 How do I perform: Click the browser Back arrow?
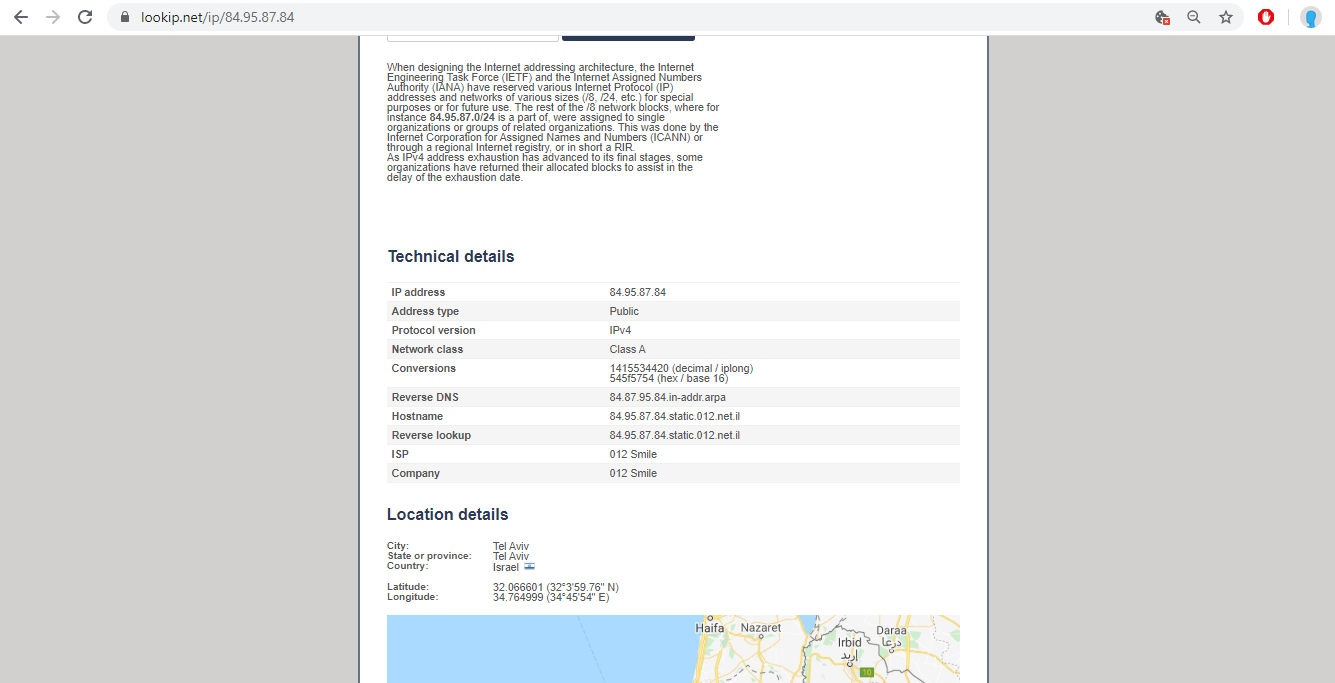pyautogui.click(x=21, y=17)
